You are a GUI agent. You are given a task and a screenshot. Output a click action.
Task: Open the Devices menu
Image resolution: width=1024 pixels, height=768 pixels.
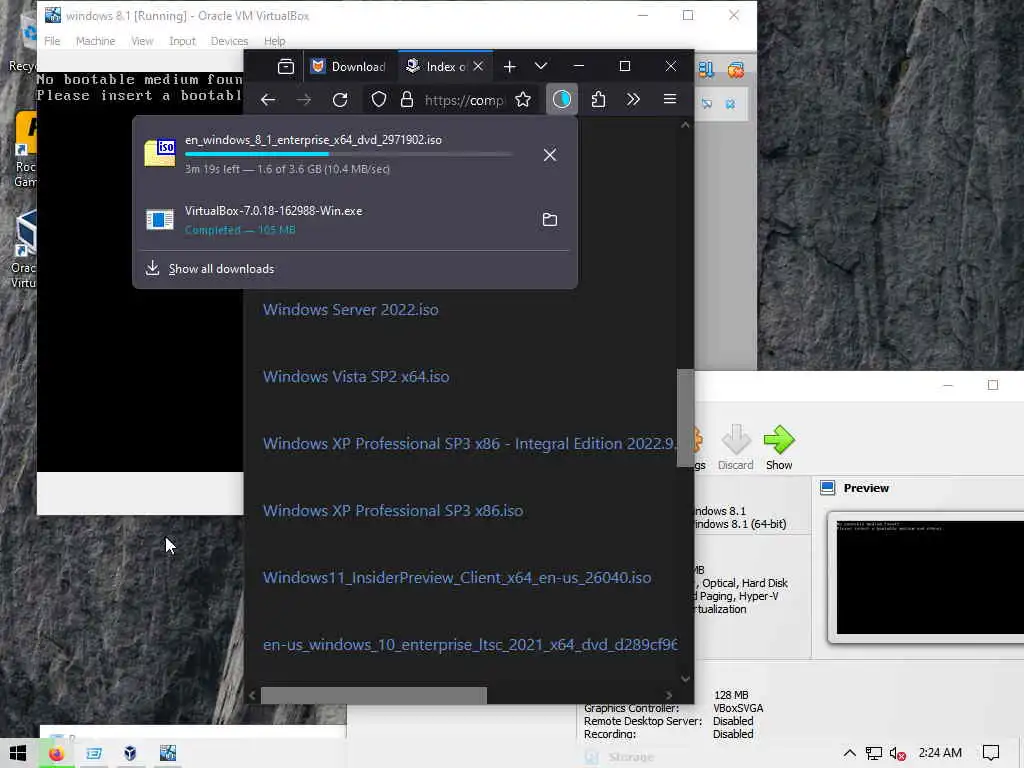pos(229,41)
